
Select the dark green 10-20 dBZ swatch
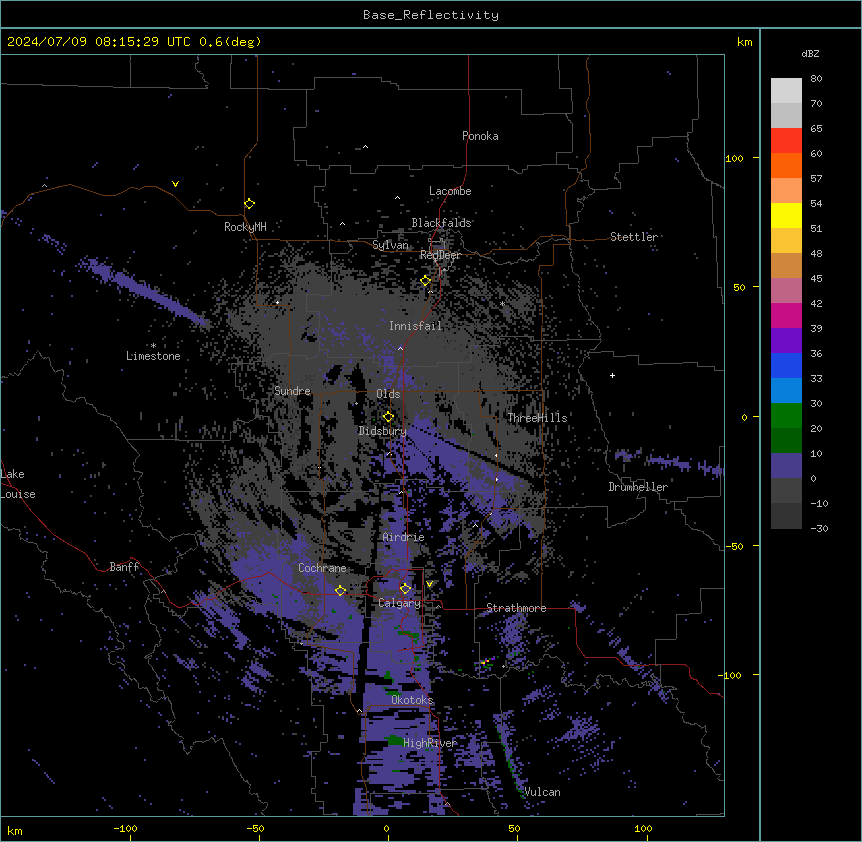coord(786,440)
